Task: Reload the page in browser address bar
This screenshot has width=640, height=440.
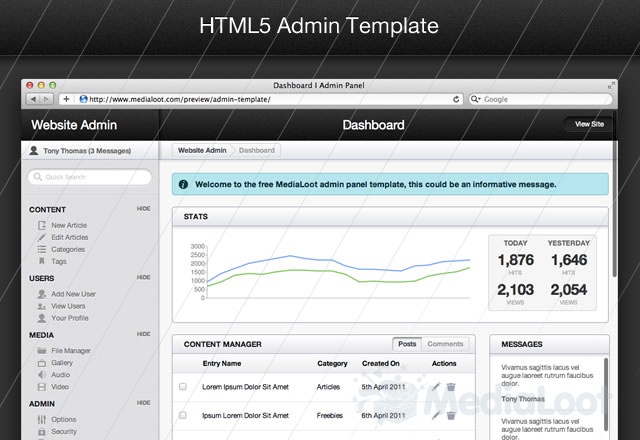Action: (x=457, y=100)
